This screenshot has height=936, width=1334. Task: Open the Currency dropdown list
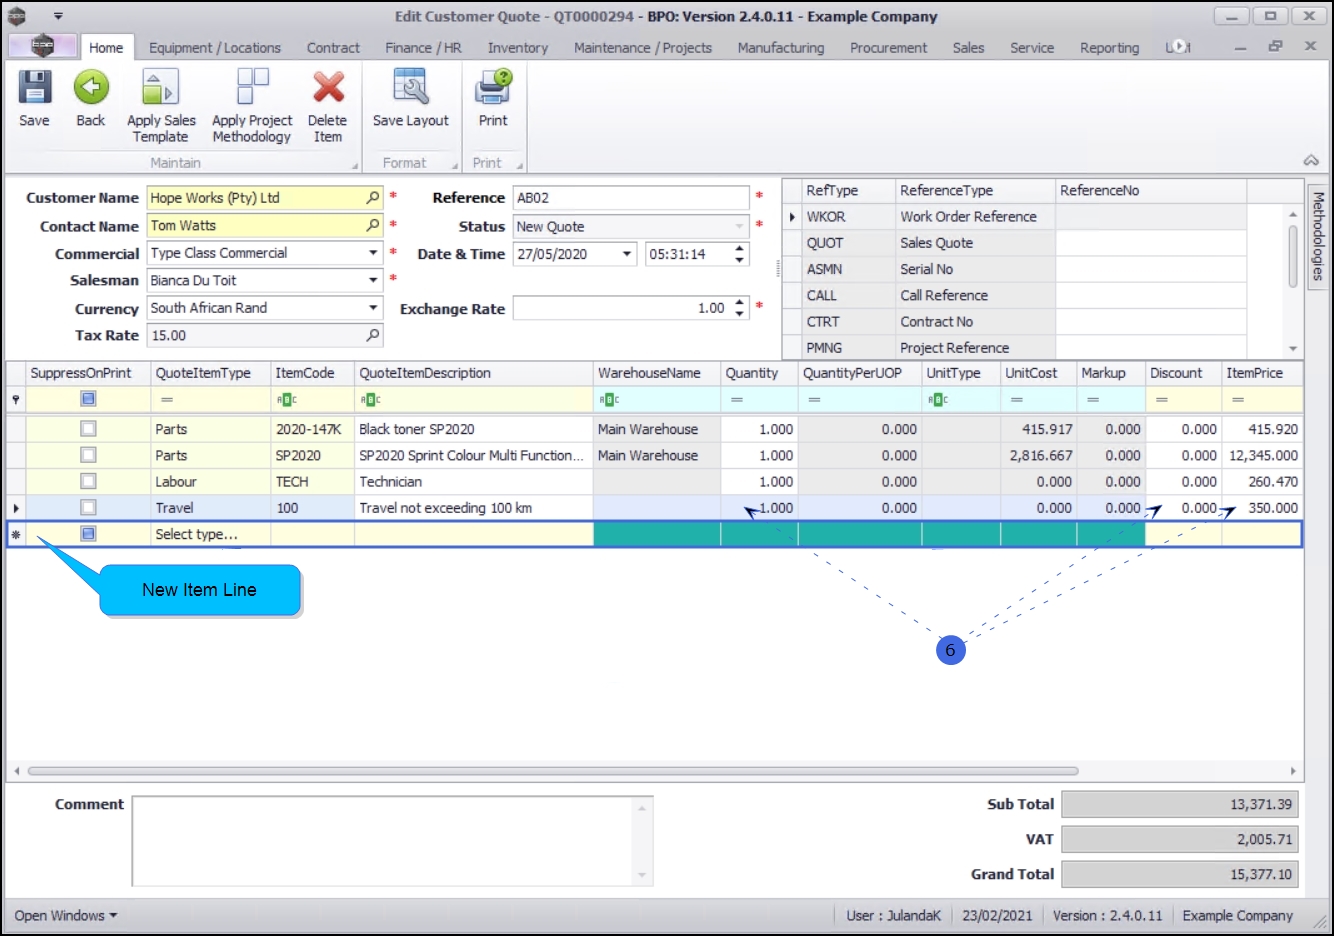pyautogui.click(x=373, y=308)
